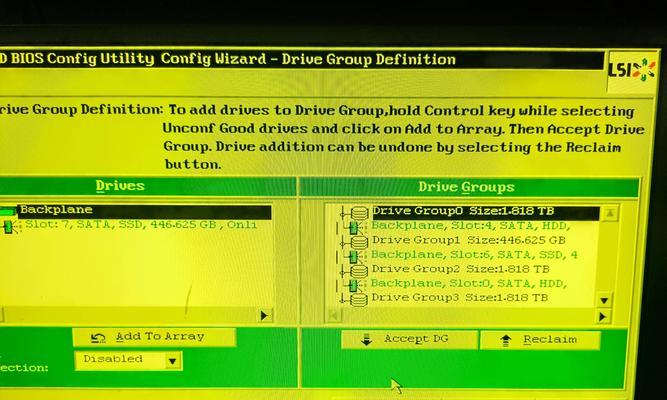This screenshot has width=667, height=400.
Task: Click the Drive Groups panel header
Action: pyautogui.click(x=469, y=187)
